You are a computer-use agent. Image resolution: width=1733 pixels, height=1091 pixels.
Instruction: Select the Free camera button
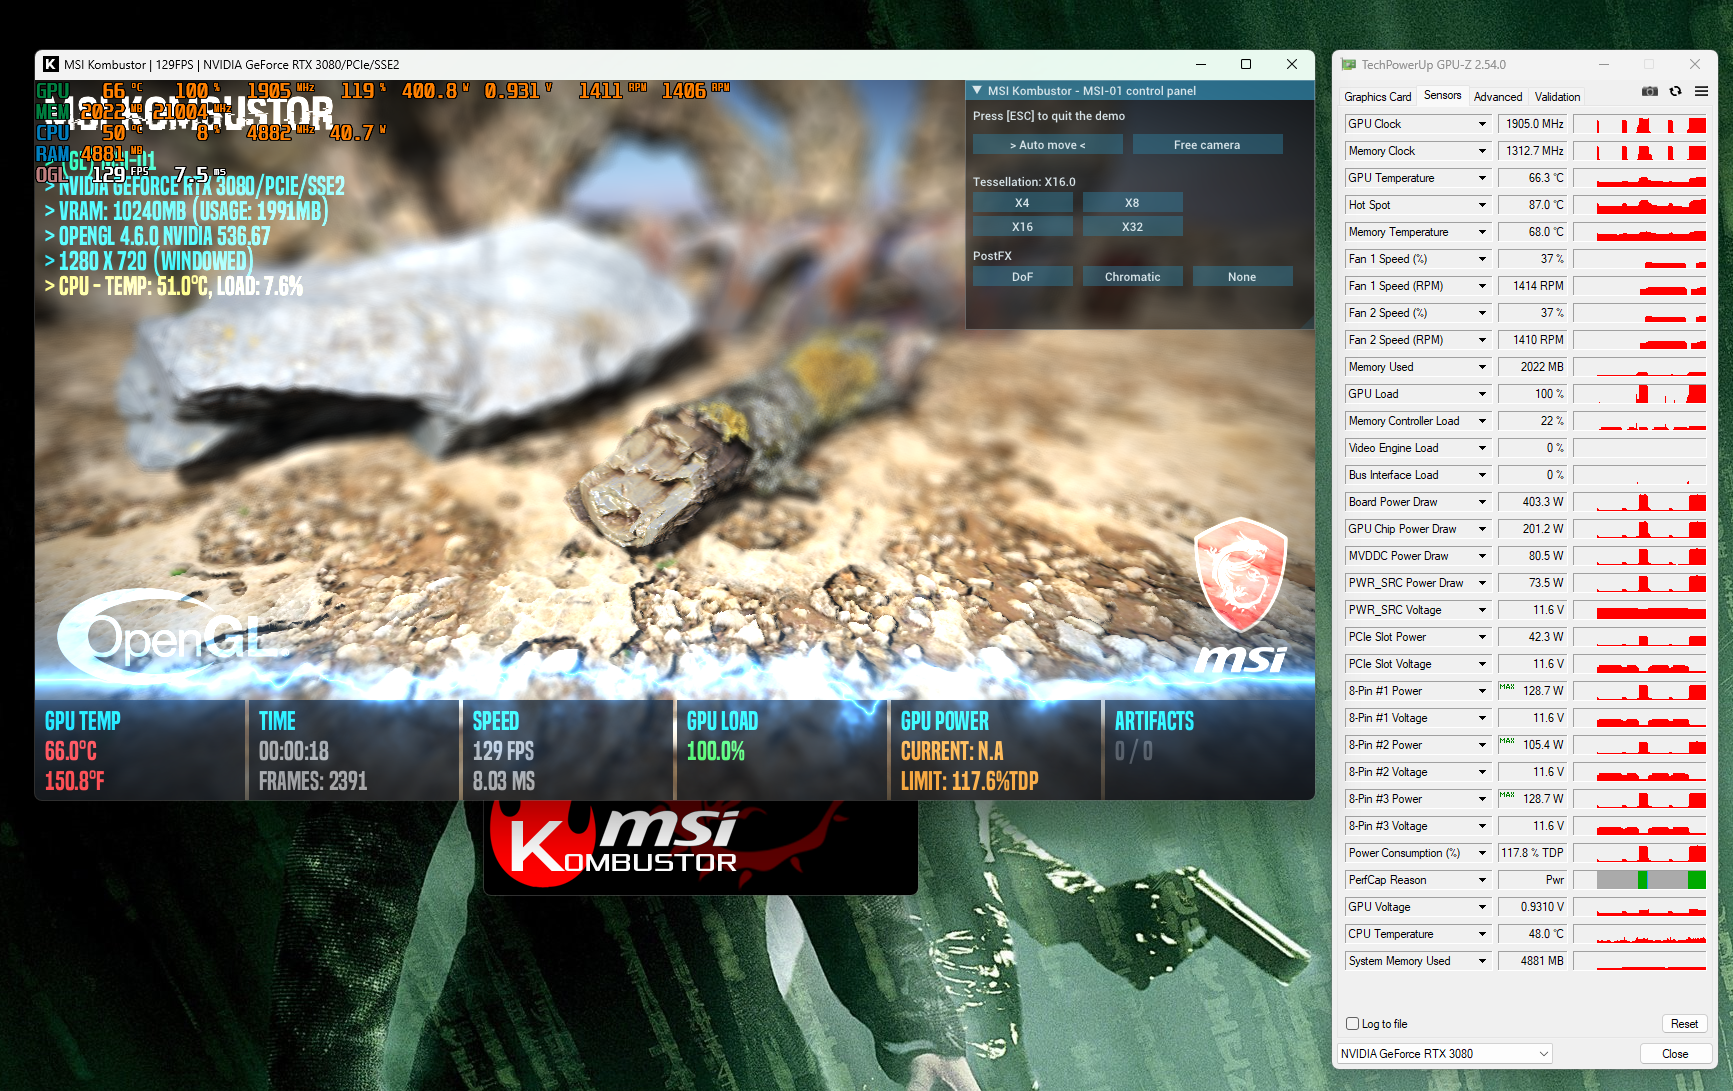click(x=1207, y=145)
